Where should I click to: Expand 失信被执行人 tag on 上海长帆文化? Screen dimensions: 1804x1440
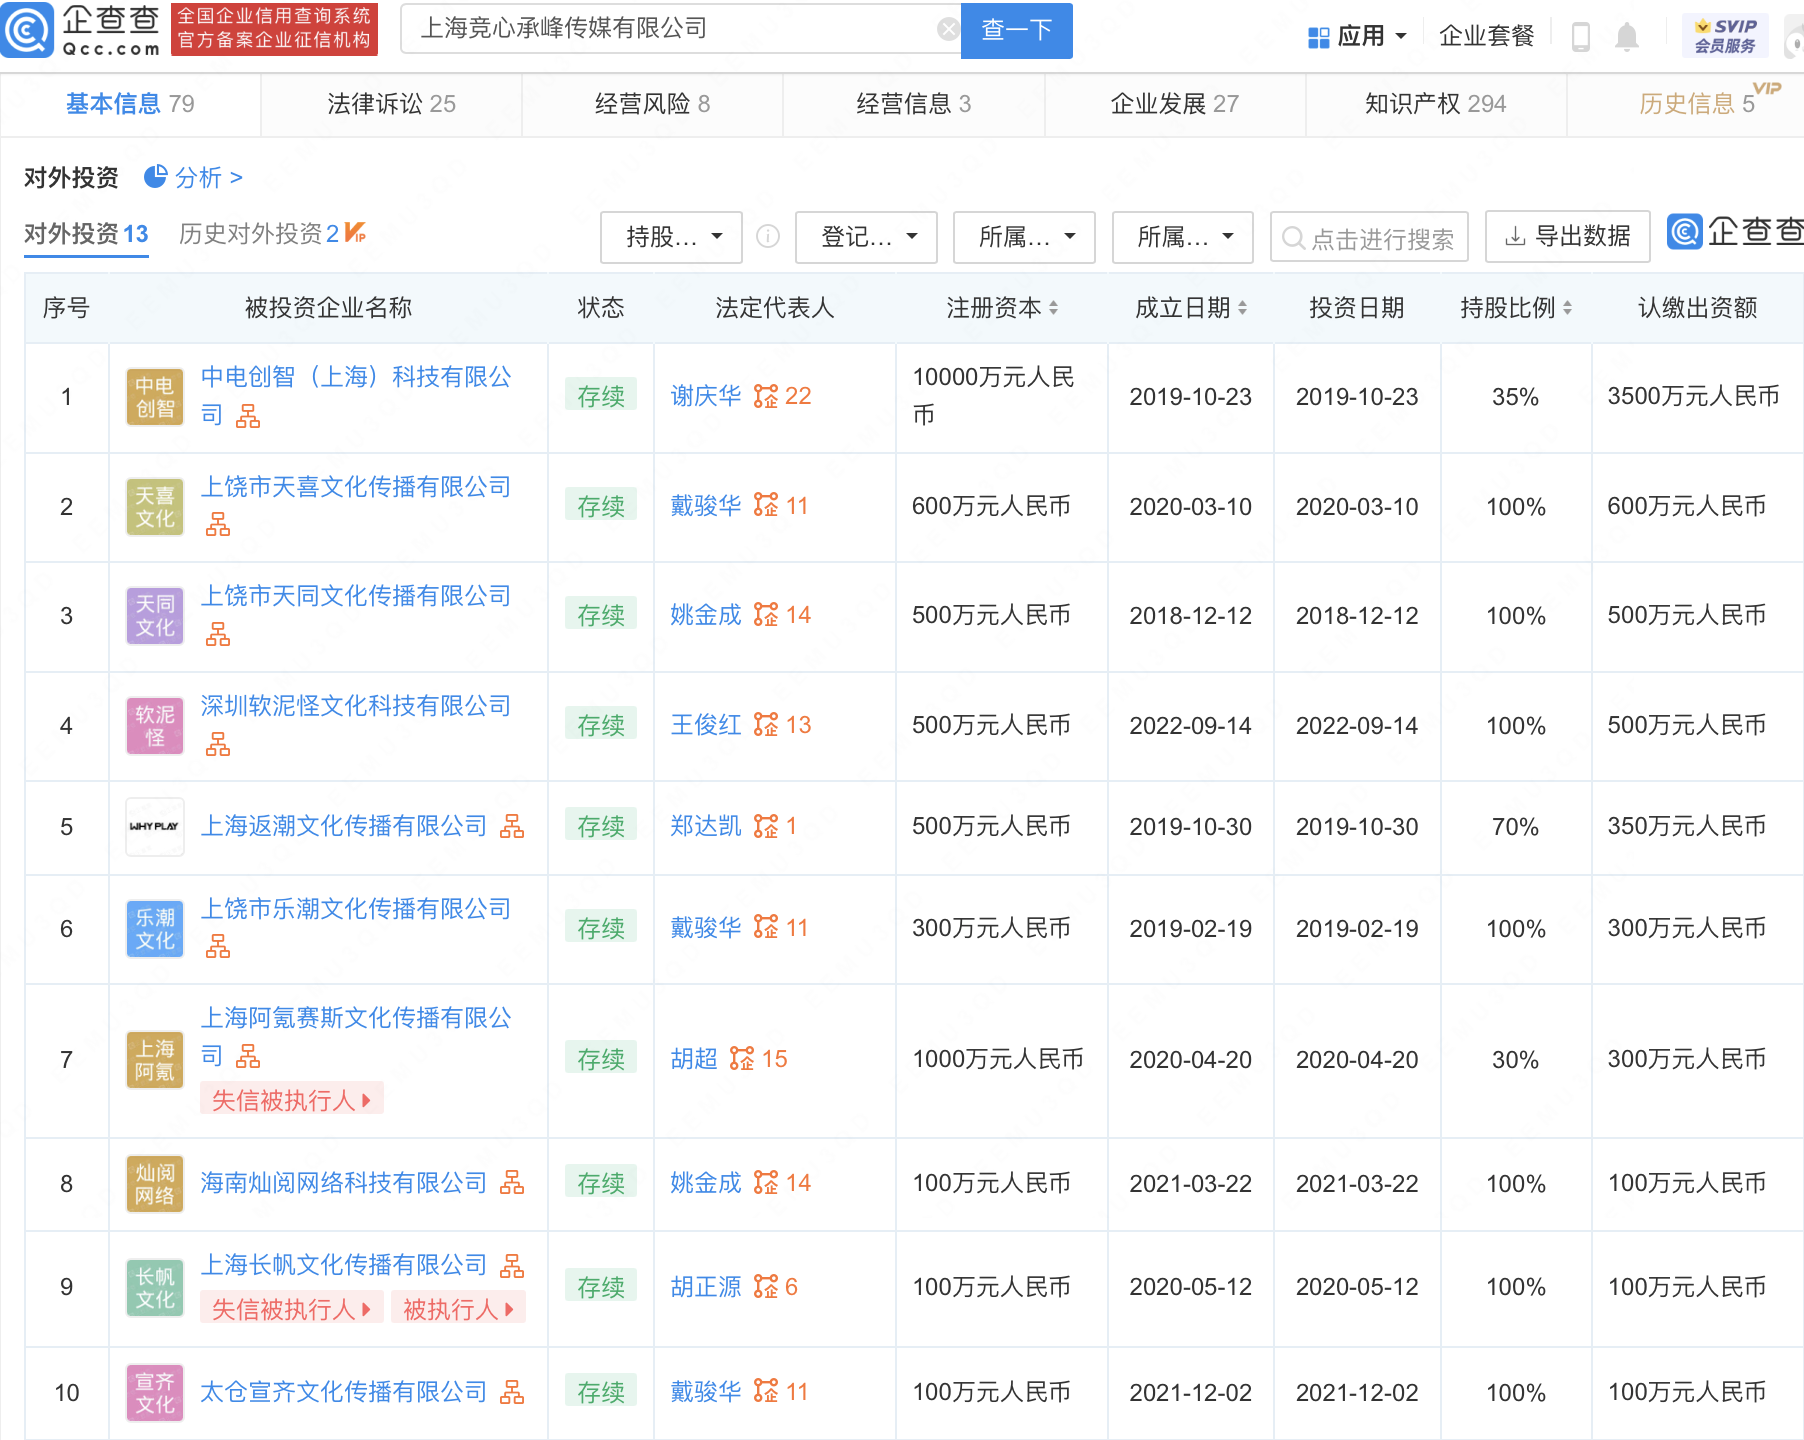[x=291, y=1309]
